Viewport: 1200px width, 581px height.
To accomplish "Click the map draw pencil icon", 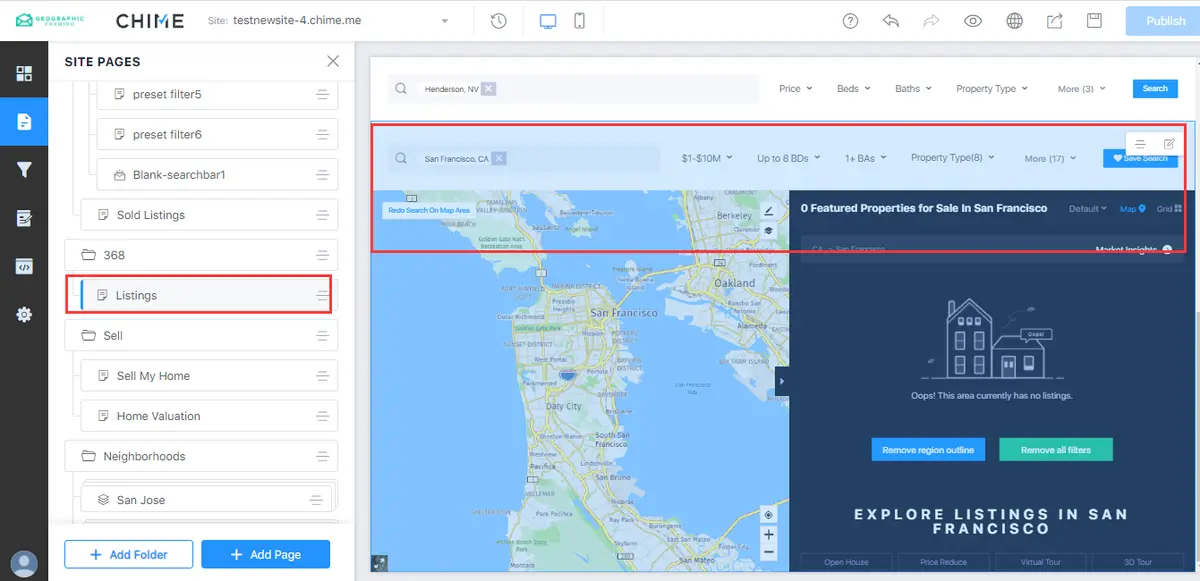I will click(768, 211).
